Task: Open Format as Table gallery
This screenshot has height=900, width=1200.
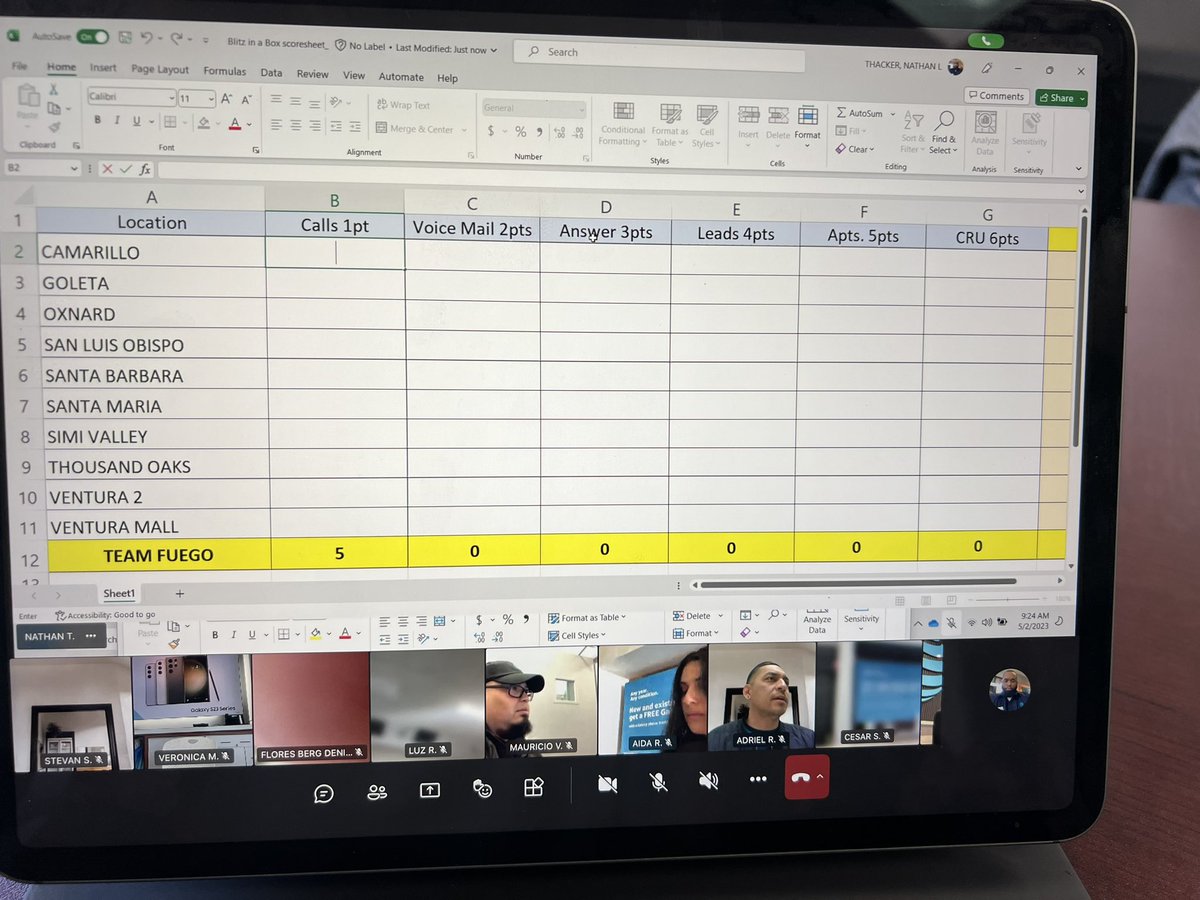Action: tap(670, 126)
